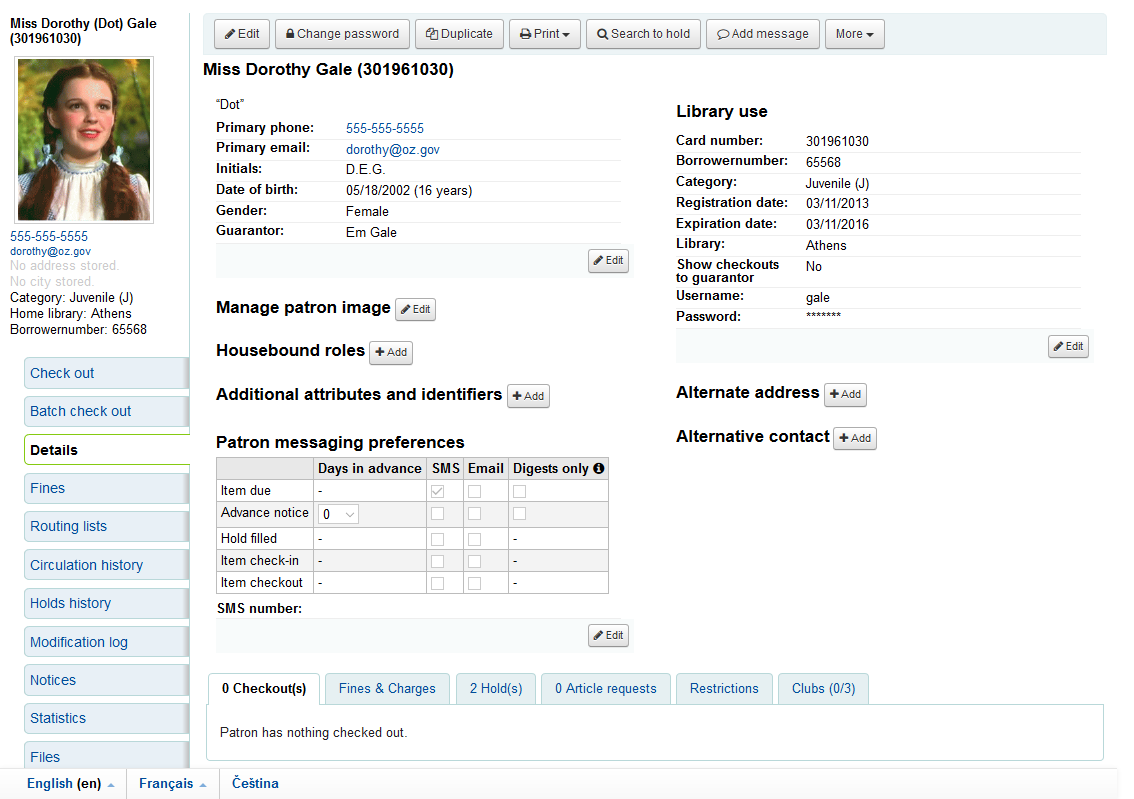Open Circulation history in the sidebar

tap(86, 565)
